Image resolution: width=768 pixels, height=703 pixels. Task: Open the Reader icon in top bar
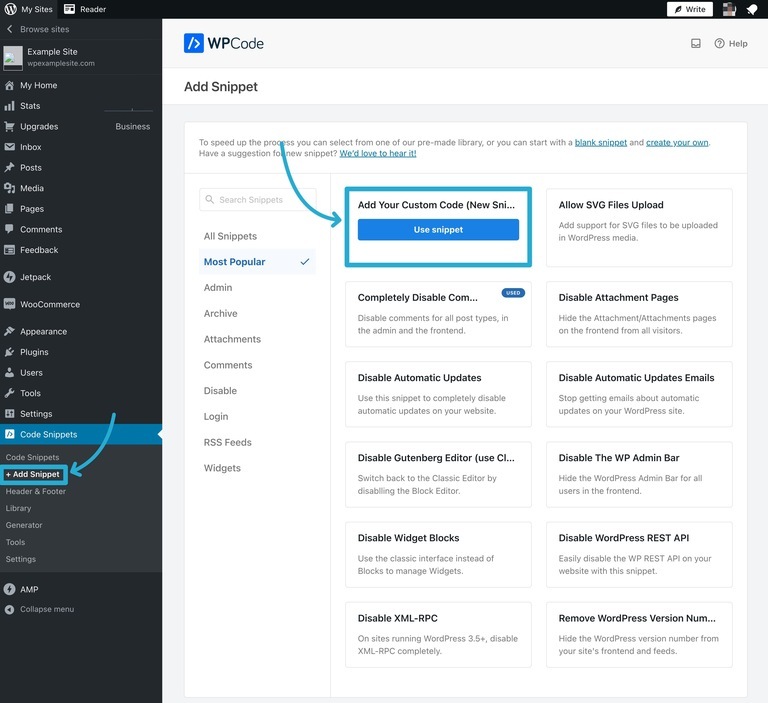pyautogui.click(x=70, y=9)
